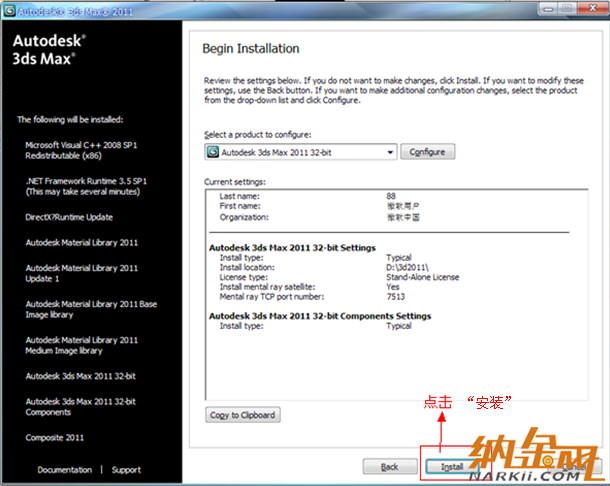Maximize the installer window
610x486 pixels.
point(565,8)
